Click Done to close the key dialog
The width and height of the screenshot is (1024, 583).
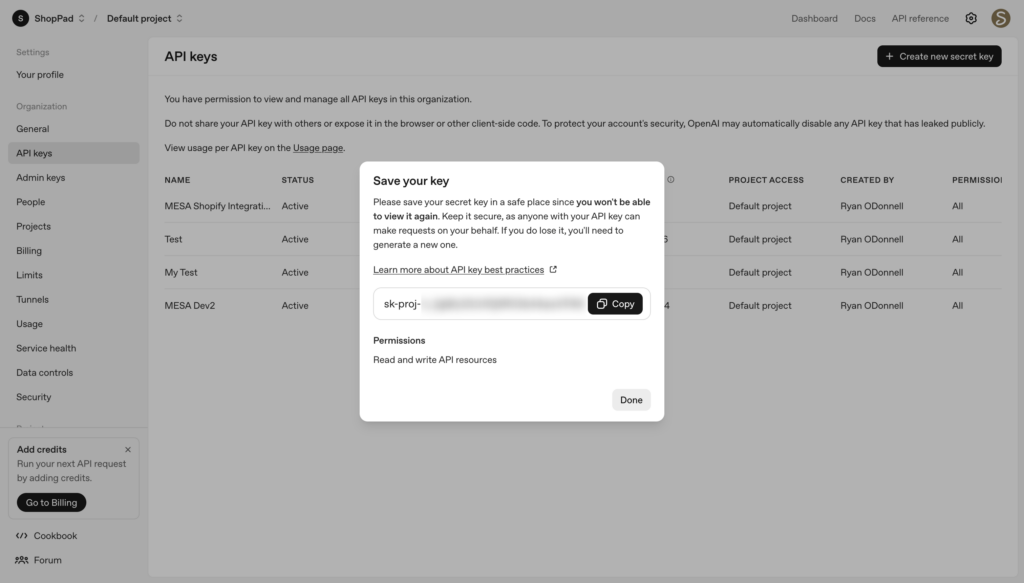click(x=631, y=399)
